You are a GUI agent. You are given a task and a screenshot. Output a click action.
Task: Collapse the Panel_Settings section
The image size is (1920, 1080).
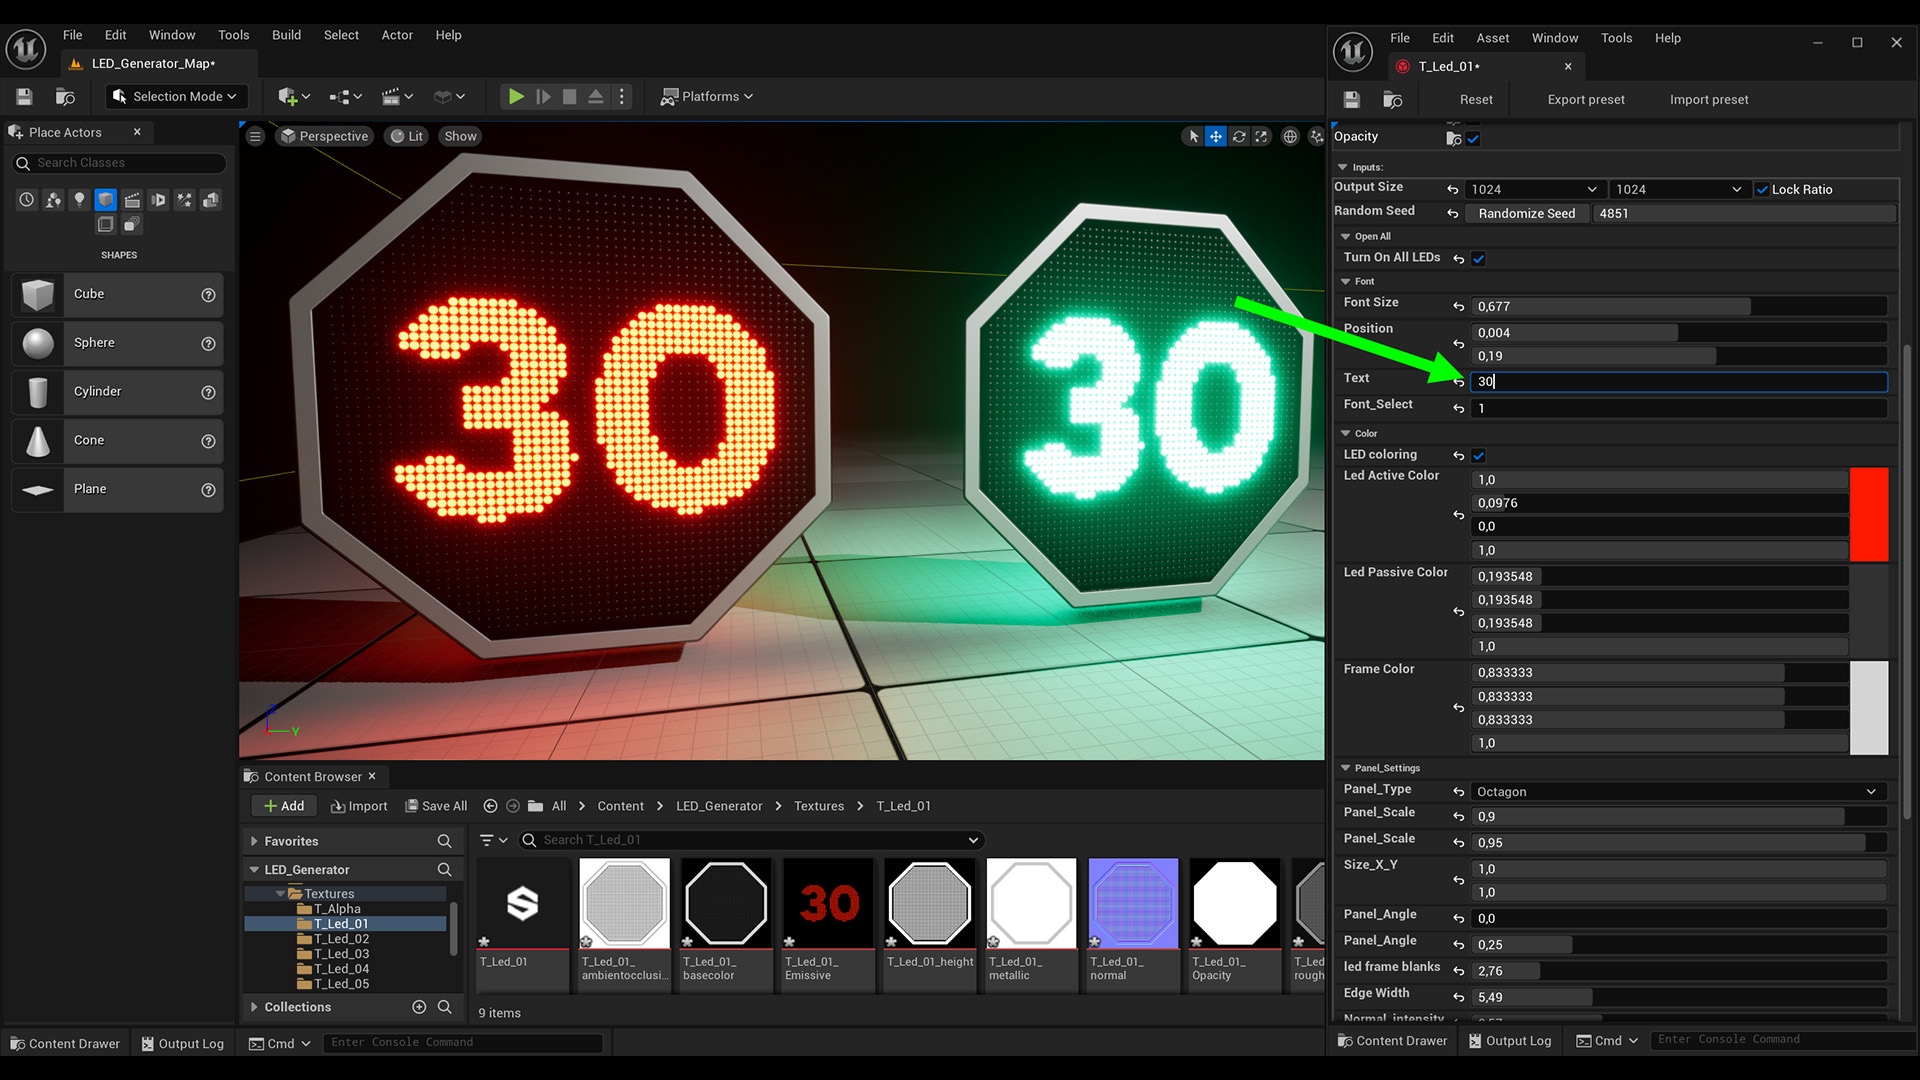[1346, 768]
